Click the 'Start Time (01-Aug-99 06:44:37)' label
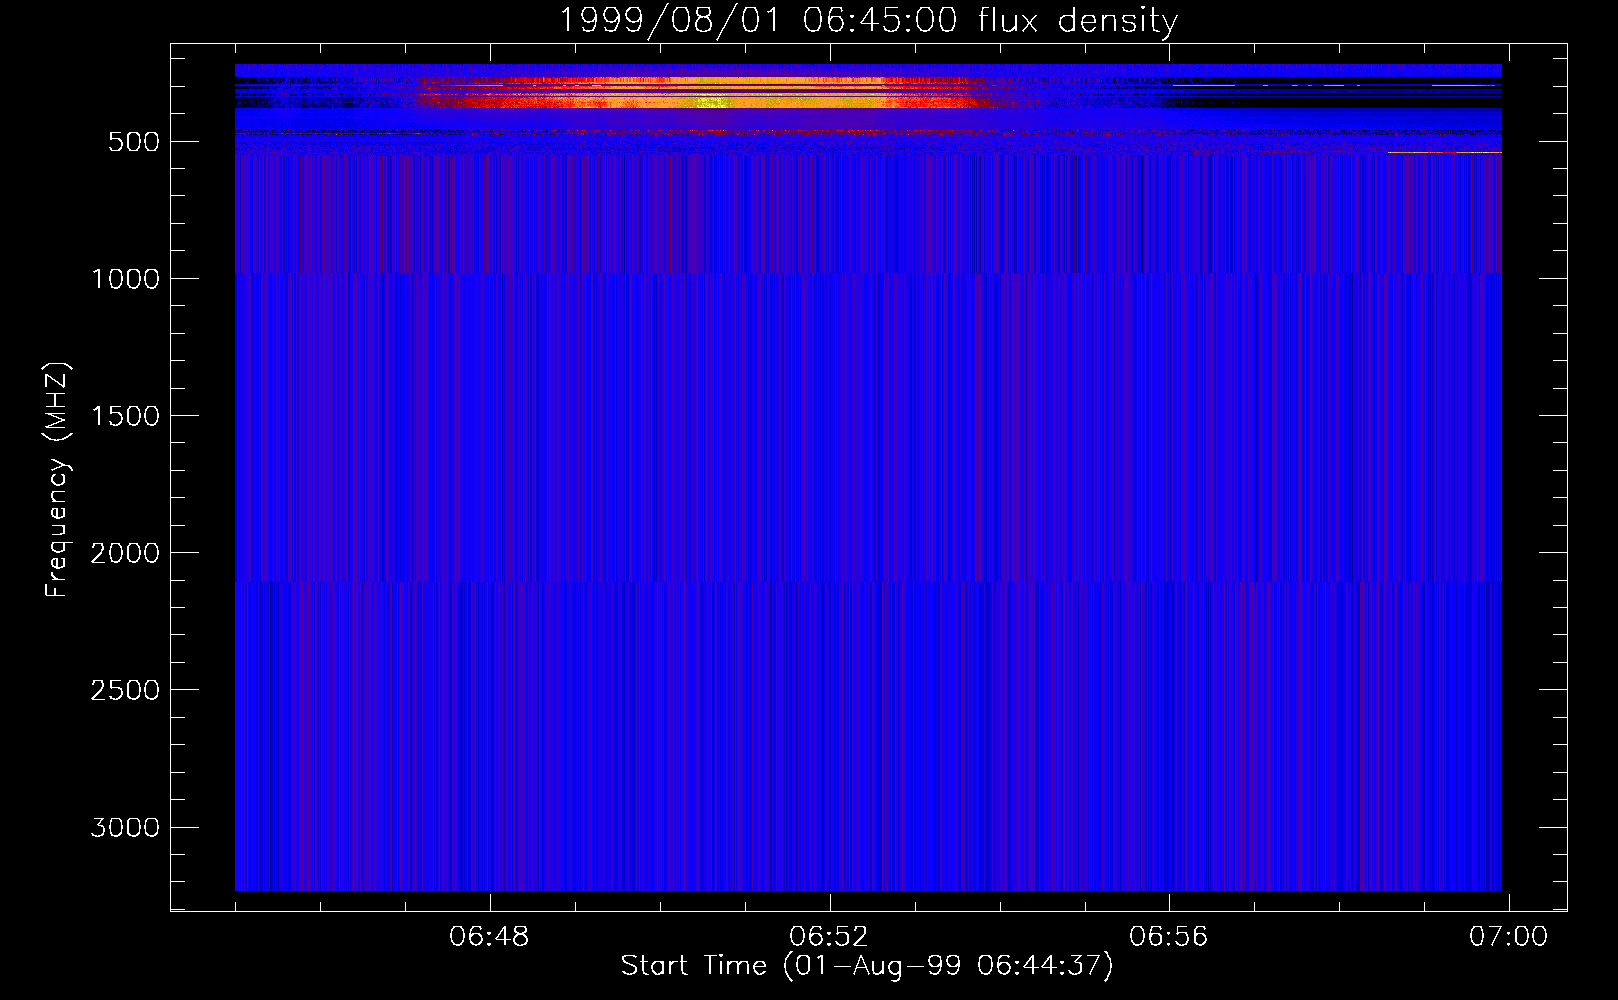Image resolution: width=1618 pixels, height=1000 pixels. 867,966
